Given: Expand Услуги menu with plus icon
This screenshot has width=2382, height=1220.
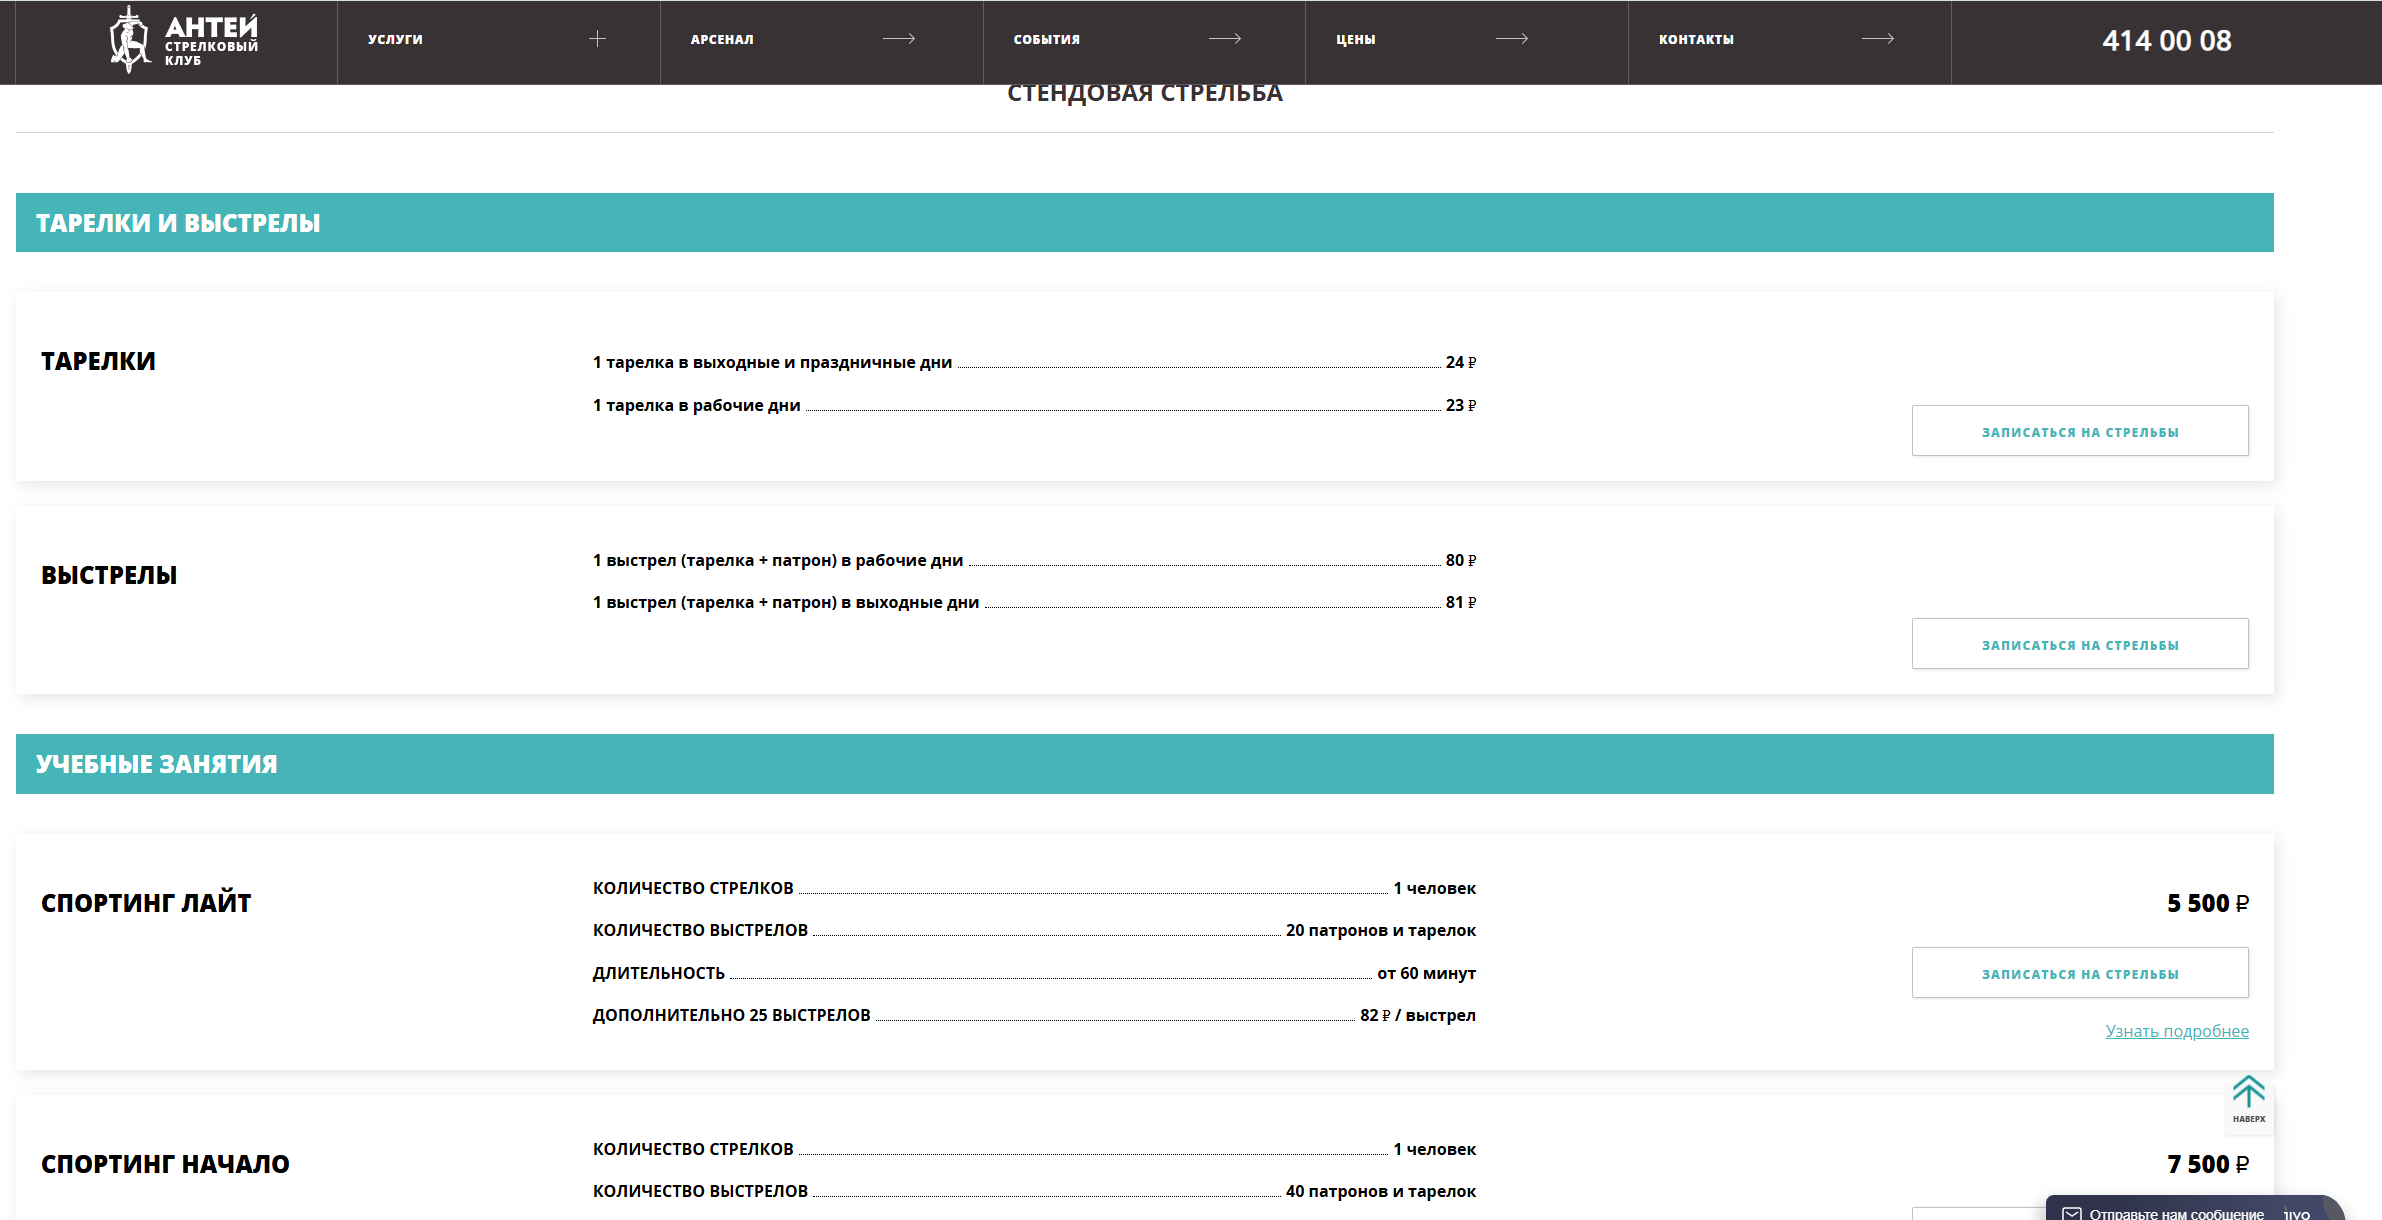Looking at the screenshot, I should (597, 39).
